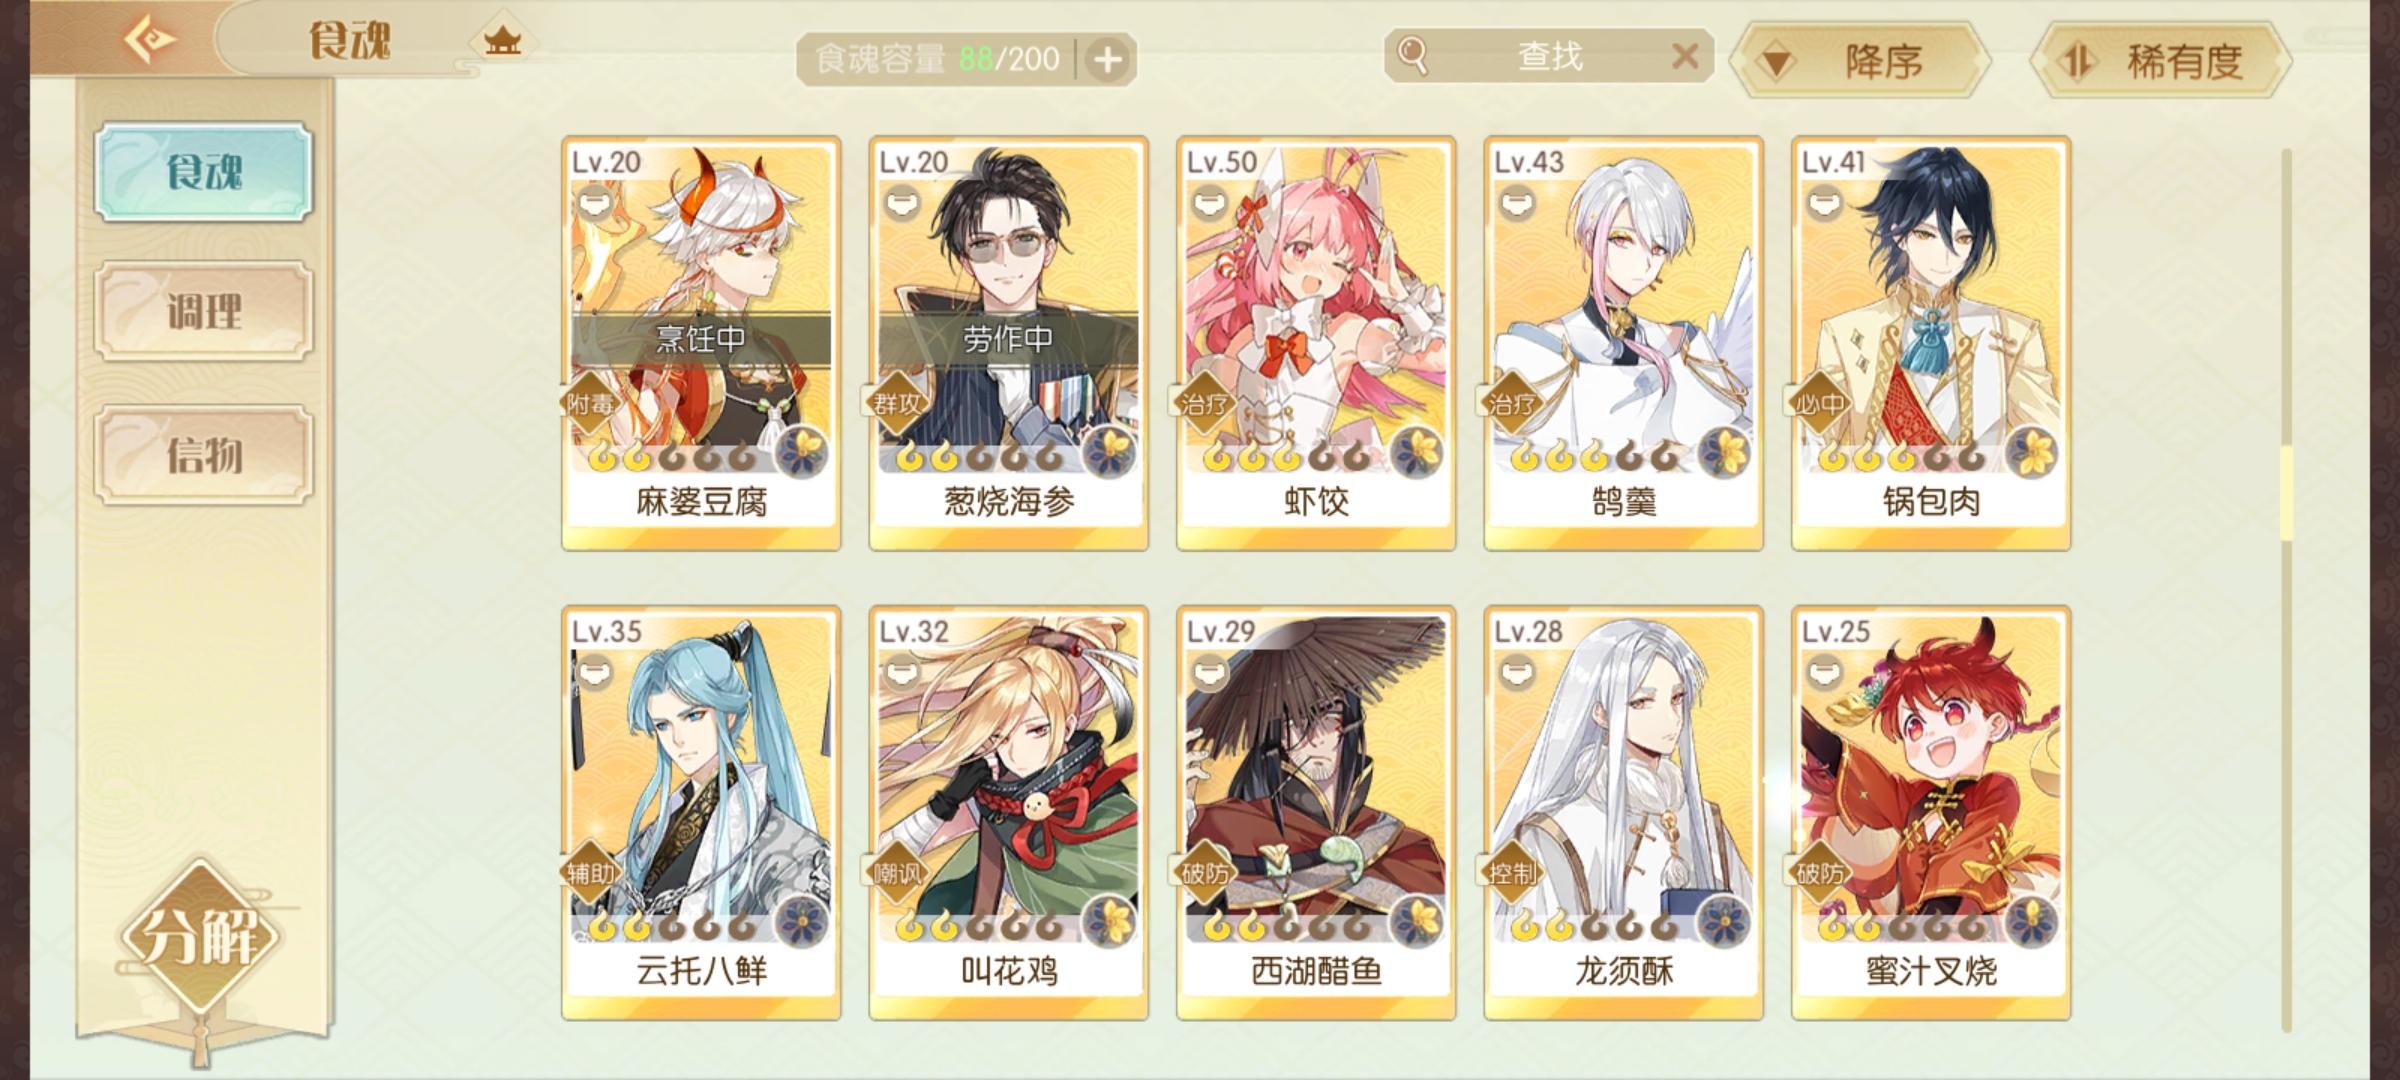Click into the 查找 search field
The width and height of the screenshot is (2400, 1080).
click(1549, 56)
